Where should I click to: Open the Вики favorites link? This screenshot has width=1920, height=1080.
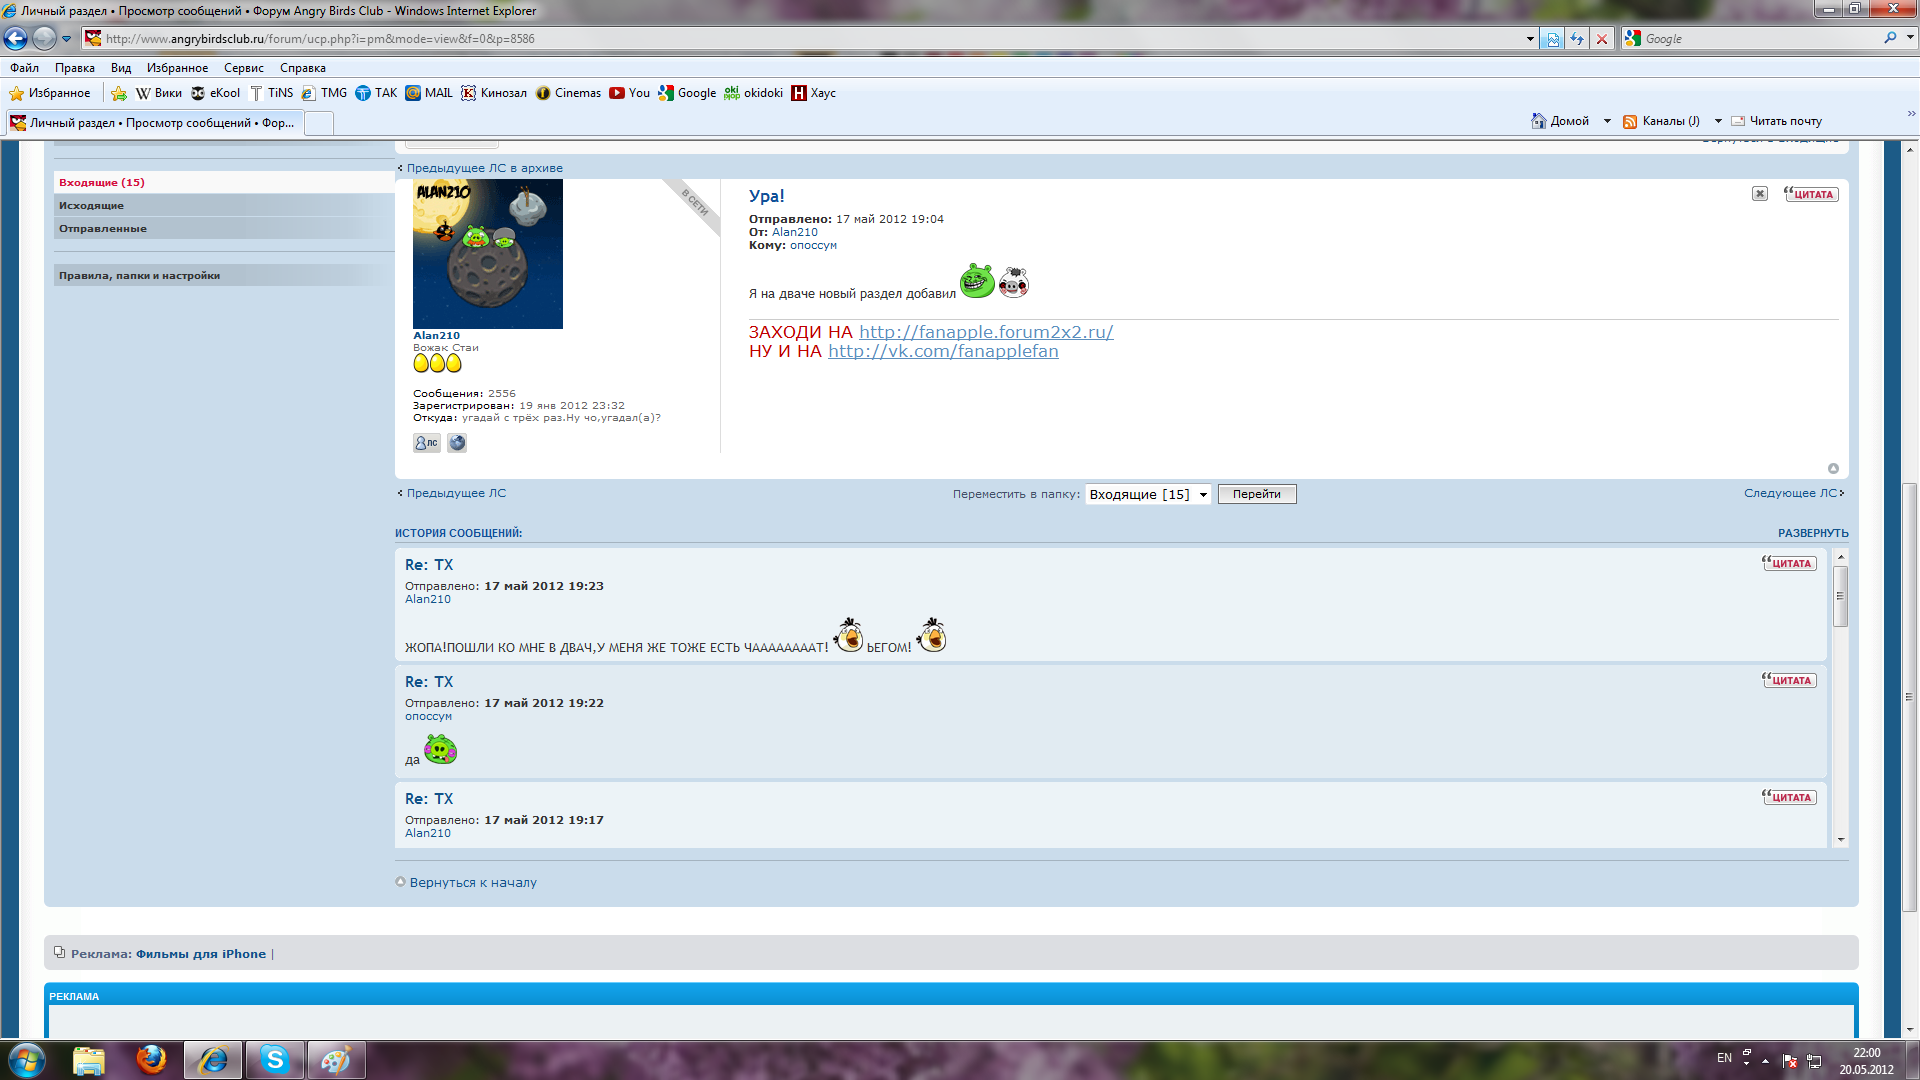pyautogui.click(x=159, y=93)
